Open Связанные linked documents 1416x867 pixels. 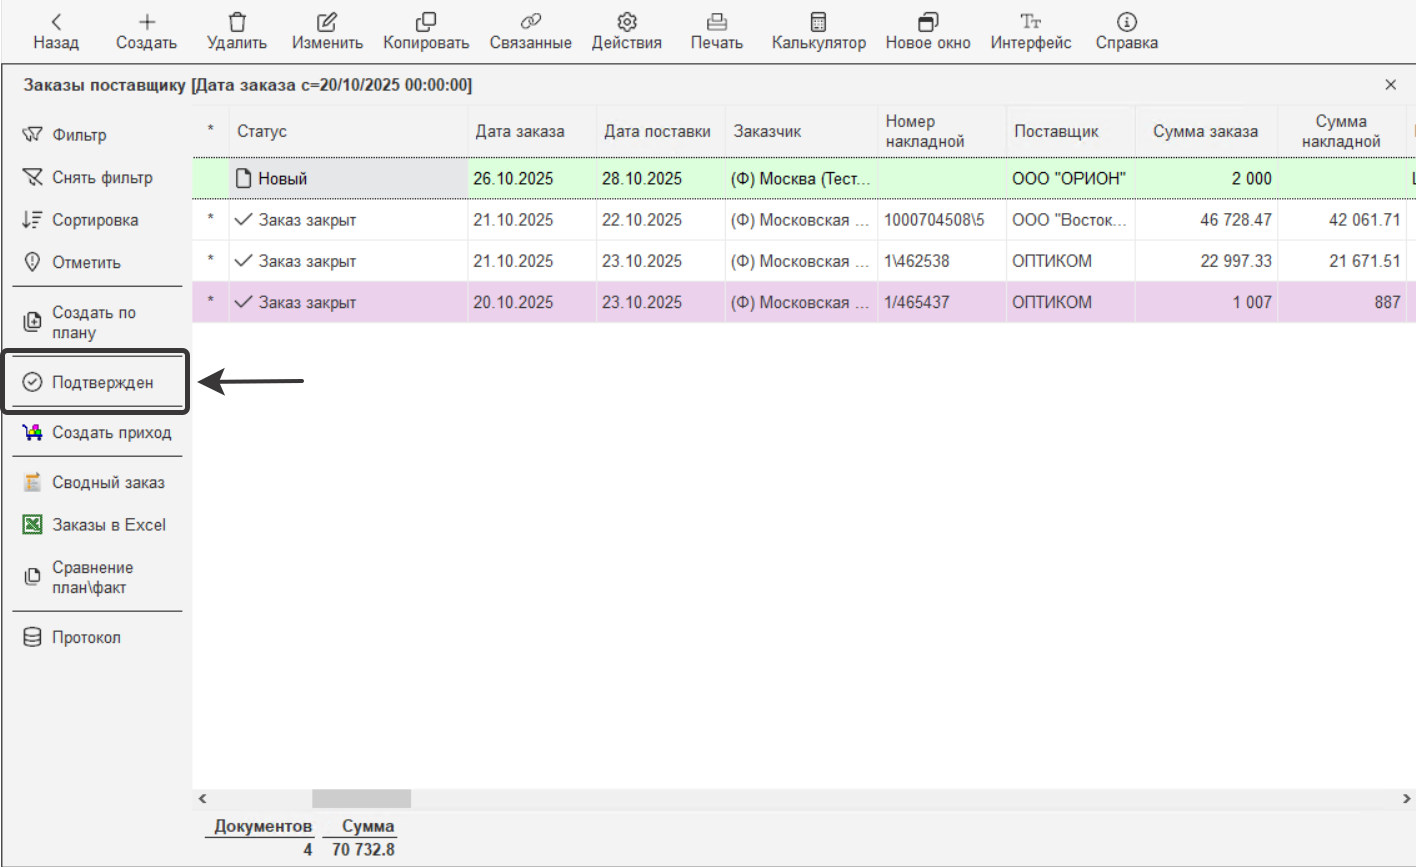click(530, 22)
